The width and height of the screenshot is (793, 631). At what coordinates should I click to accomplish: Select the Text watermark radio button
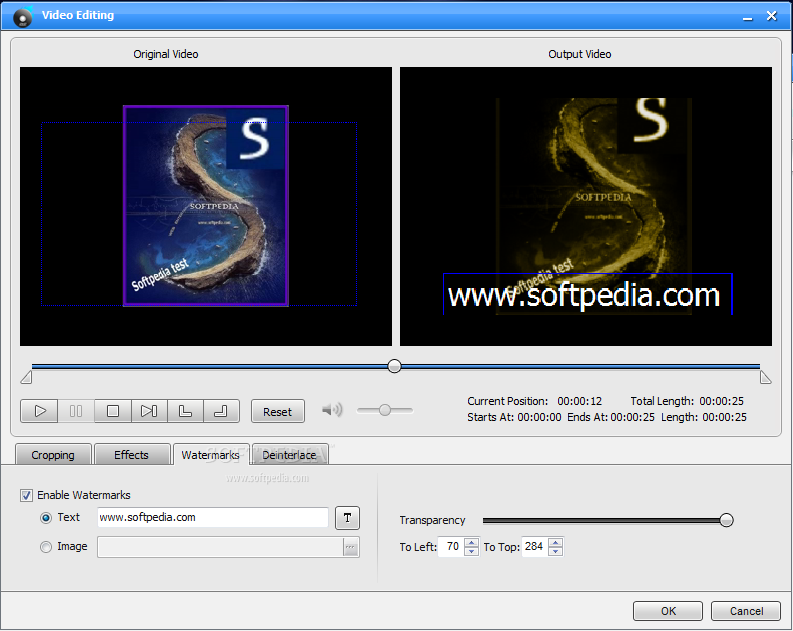click(x=46, y=518)
